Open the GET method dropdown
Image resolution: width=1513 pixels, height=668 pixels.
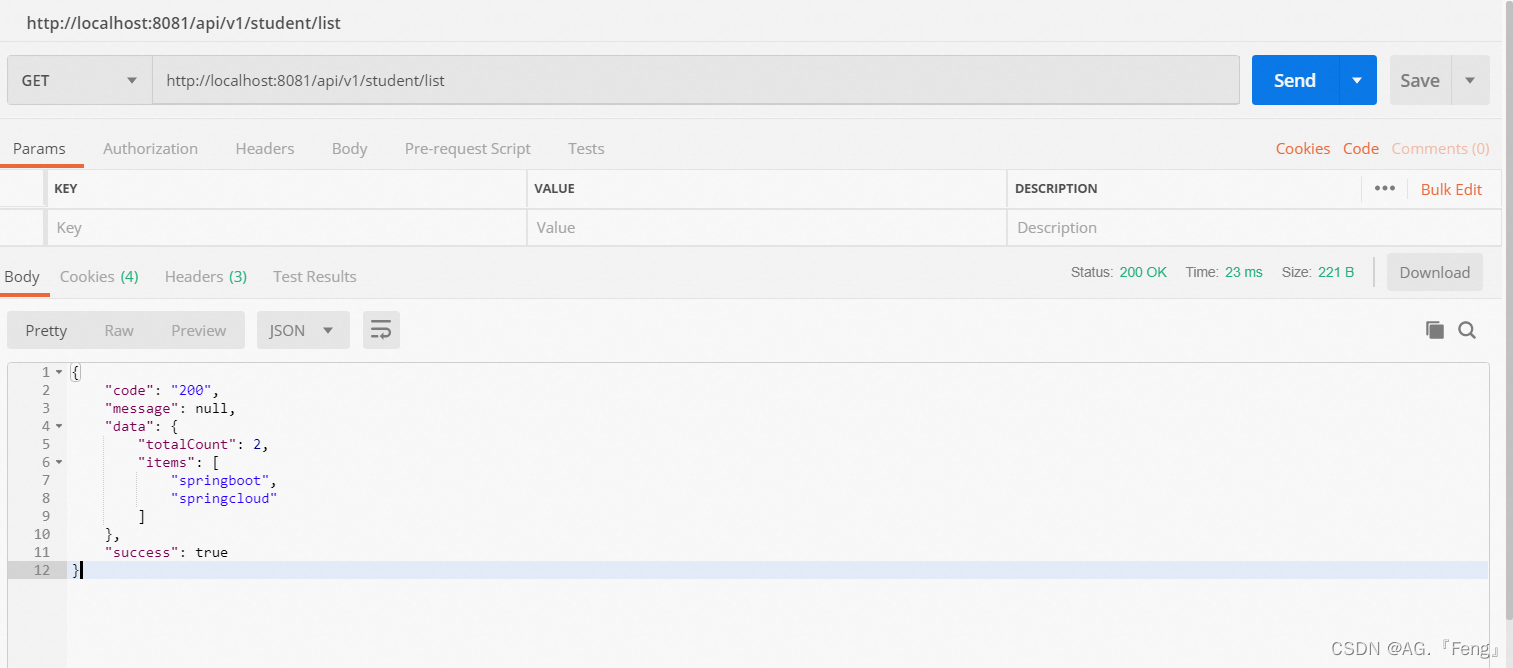79,81
